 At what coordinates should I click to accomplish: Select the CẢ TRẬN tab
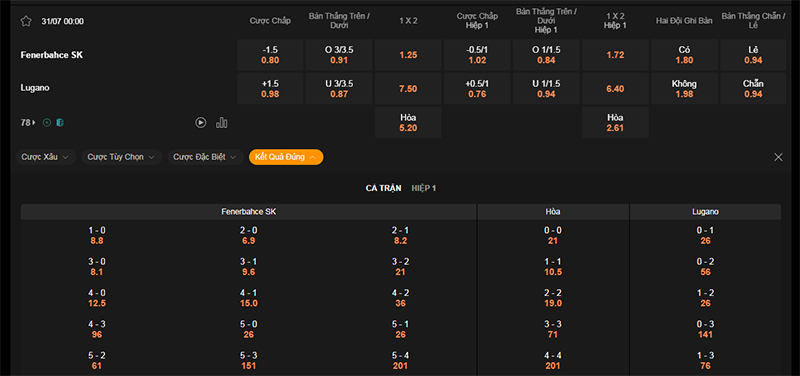(383, 188)
